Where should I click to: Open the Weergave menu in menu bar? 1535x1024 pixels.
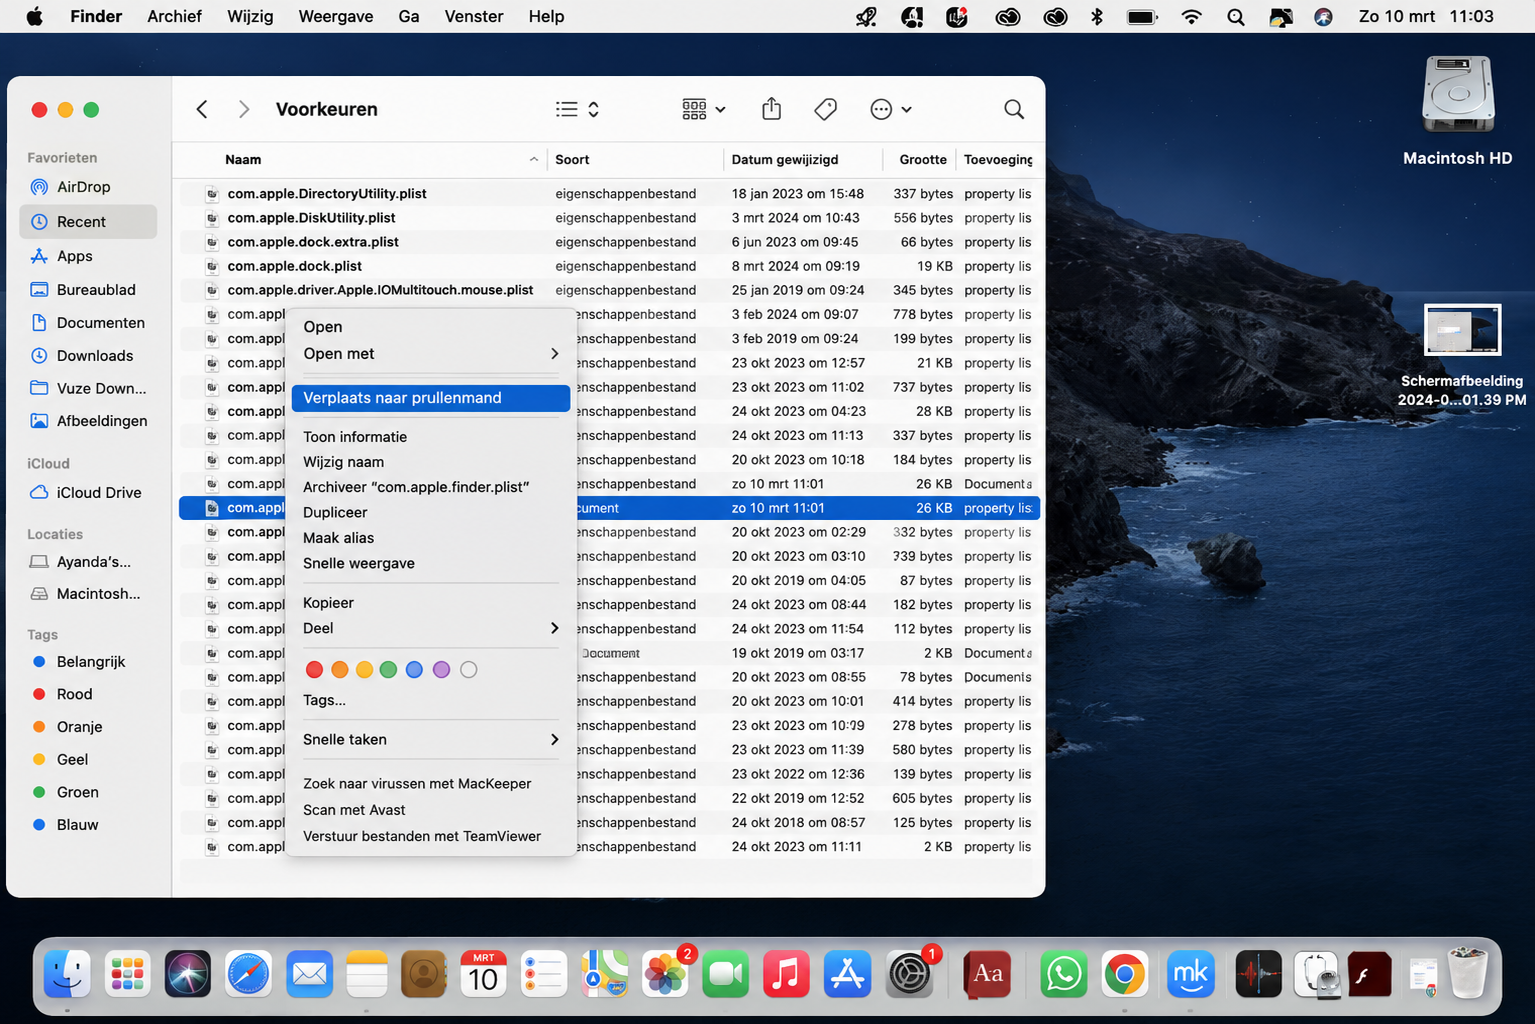point(336,16)
